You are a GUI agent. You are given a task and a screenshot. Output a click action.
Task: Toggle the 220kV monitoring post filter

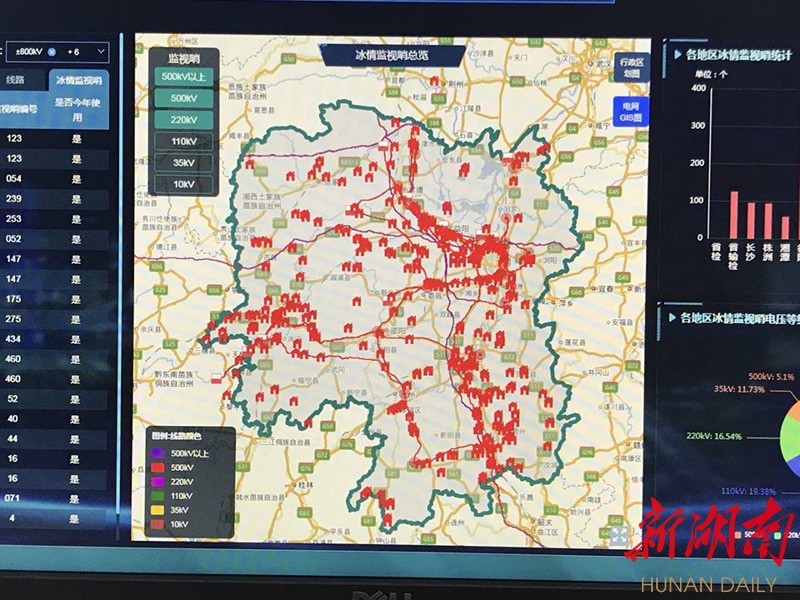click(182, 119)
